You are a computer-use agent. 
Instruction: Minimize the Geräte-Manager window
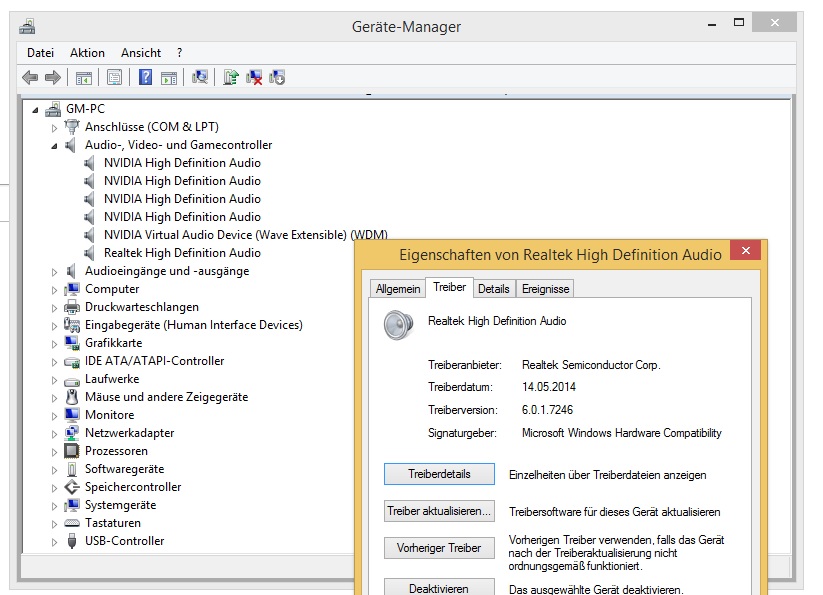pos(712,23)
